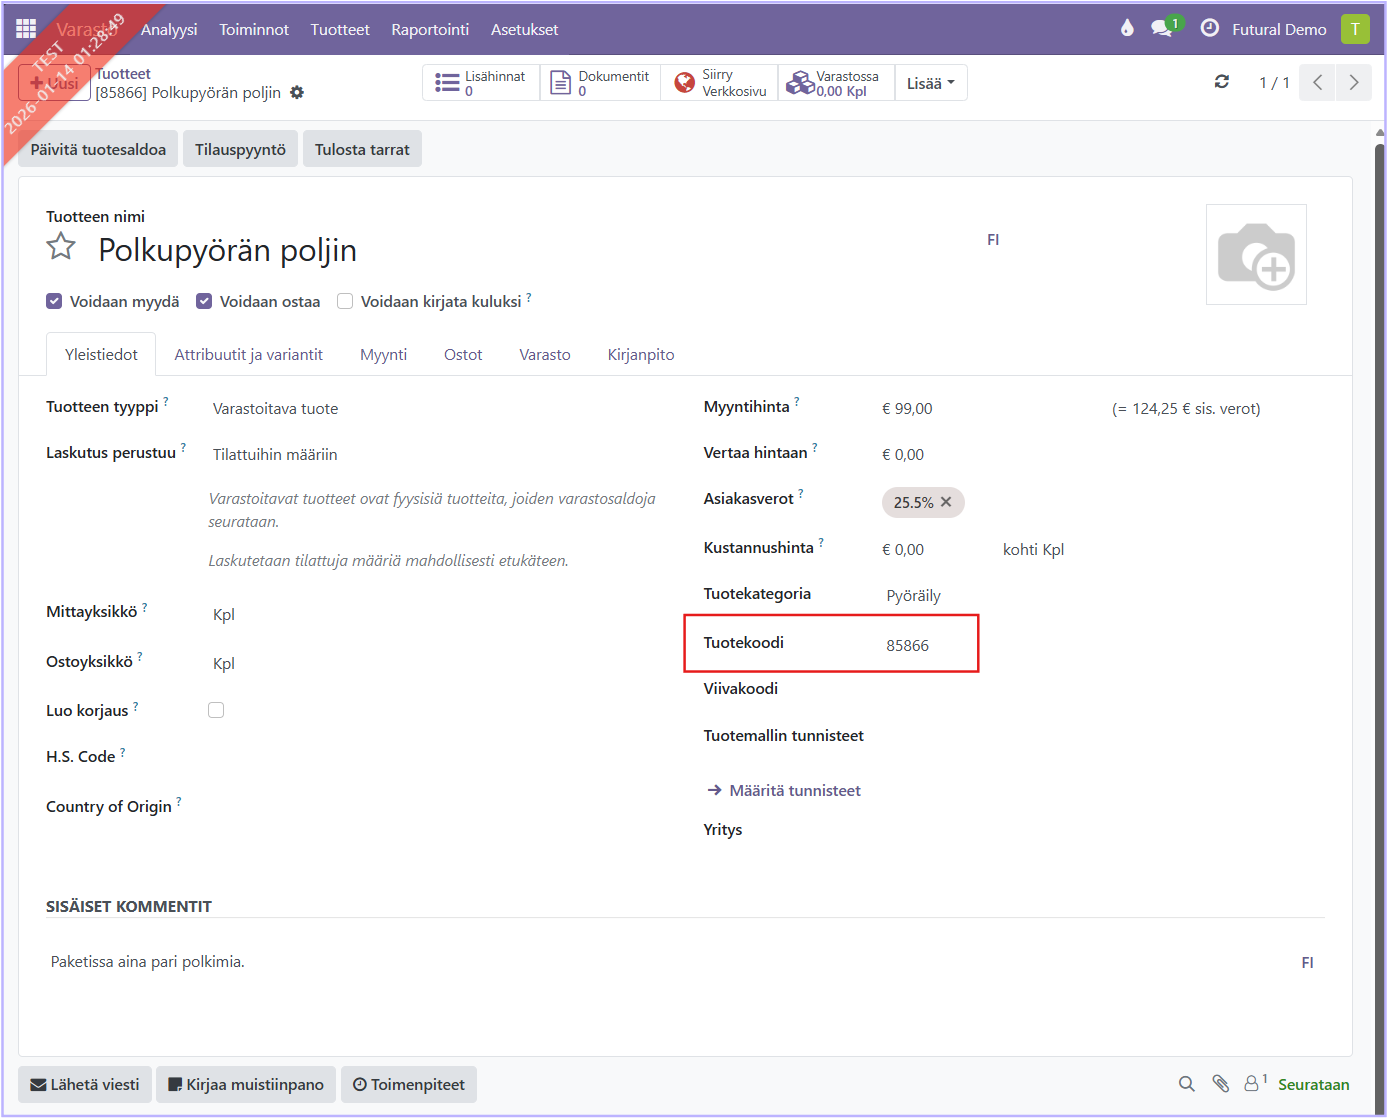The width and height of the screenshot is (1387, 1118).
Task: Enable Voidaan kirjata kuluksi checkbox
Action: 345,301
